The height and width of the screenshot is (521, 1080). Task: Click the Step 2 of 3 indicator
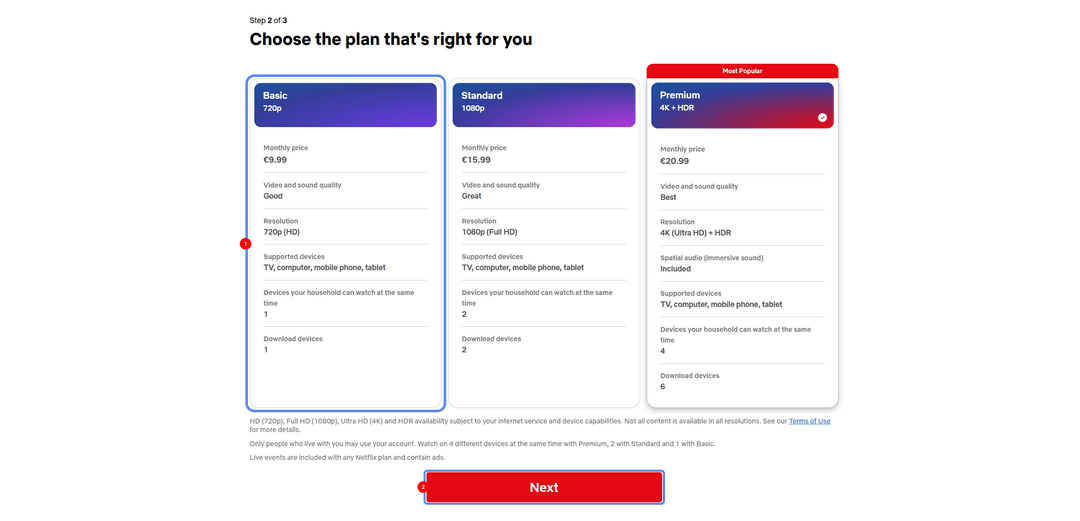[x=269, y=21]
